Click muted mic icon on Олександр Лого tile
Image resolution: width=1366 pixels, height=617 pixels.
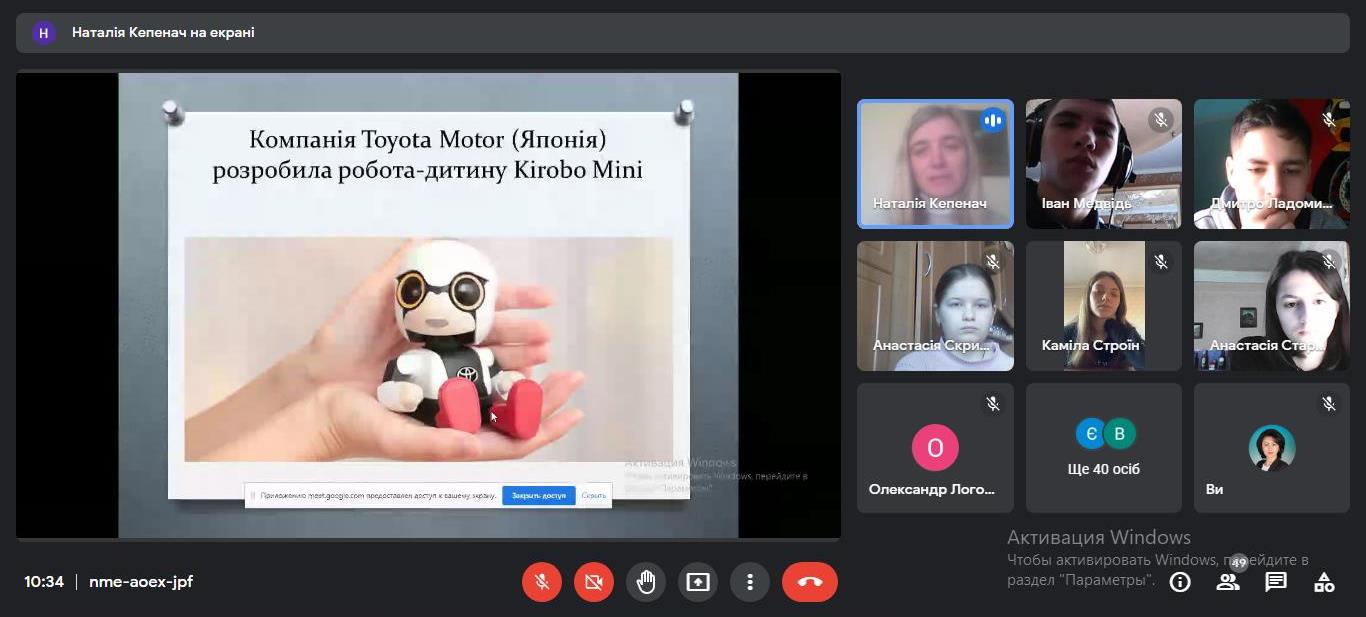point(992,404)
